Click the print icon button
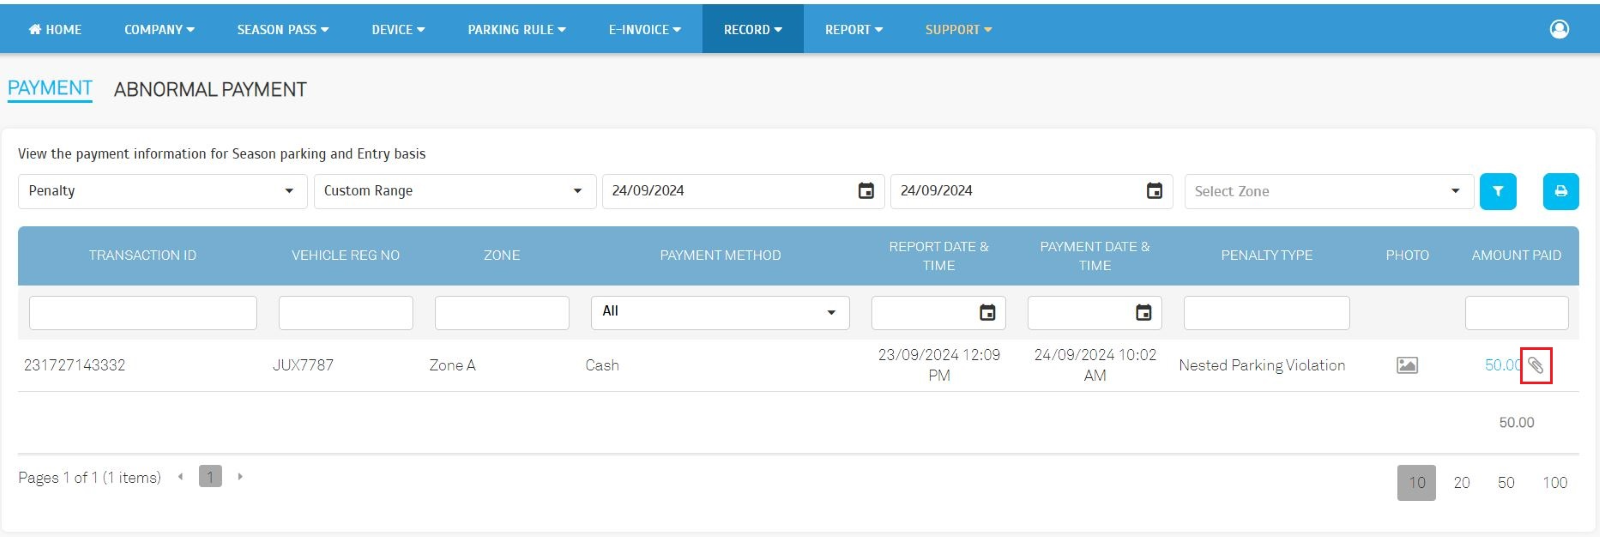1600x537 pixels. (1560, 191)
